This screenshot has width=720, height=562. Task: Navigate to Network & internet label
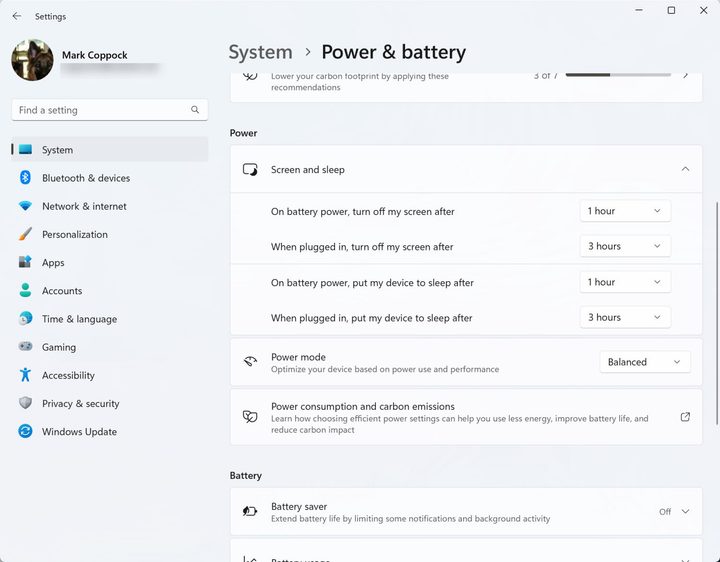[x=84, y=207]
